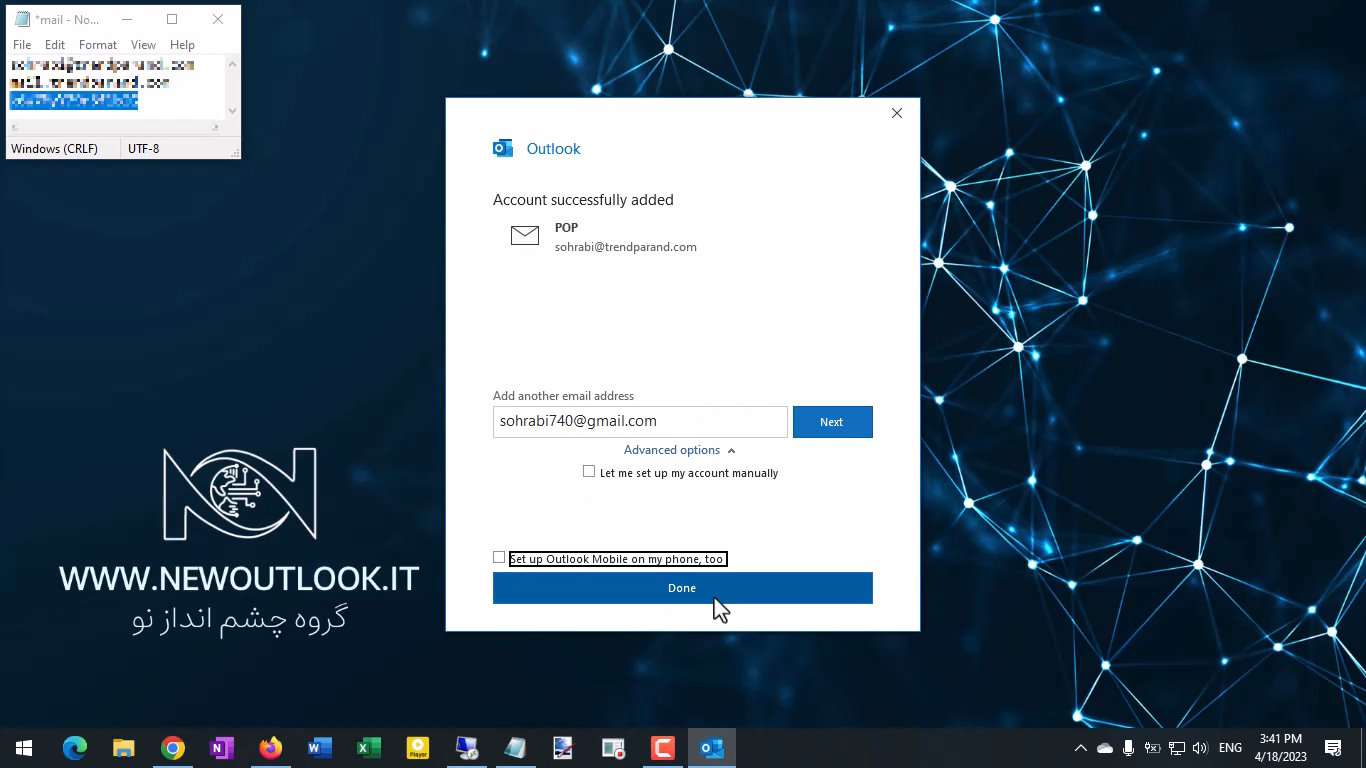
Task: Open the screen recorder taskbar icon
Action: coord(613,748)
